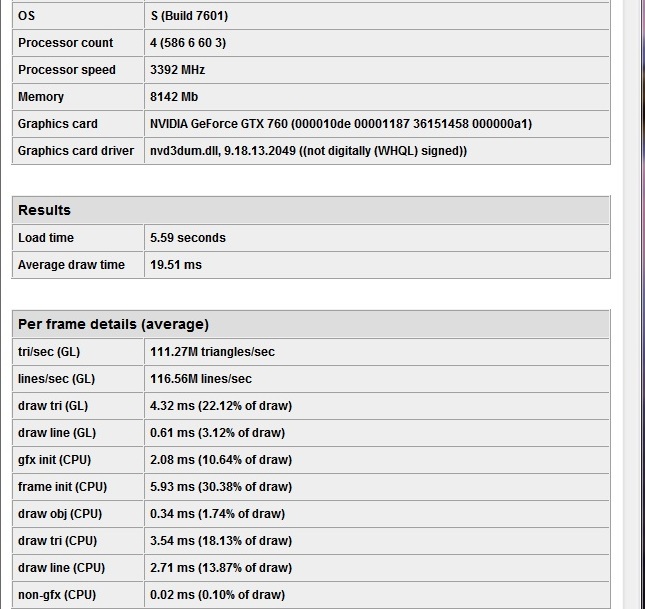Select the Average draw time 19.51 ms value
Image resolution: width=645 pixels, height=609 pixels.
(176, 265)
